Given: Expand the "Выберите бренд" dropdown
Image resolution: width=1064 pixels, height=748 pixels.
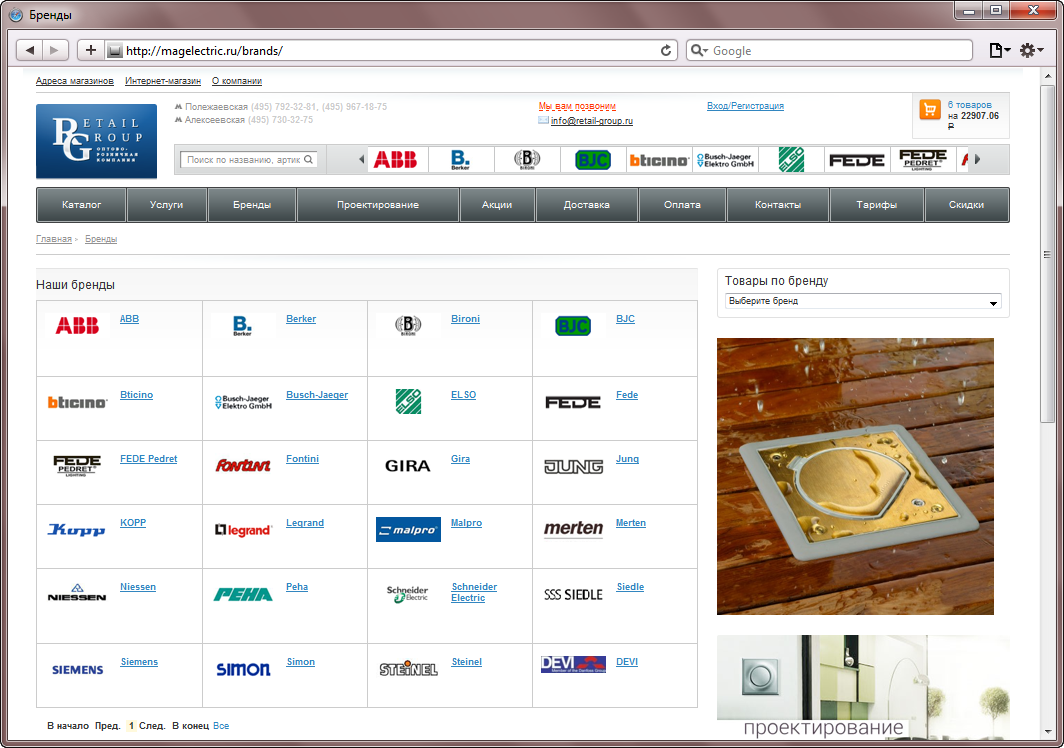Looking at the screenshot, I should click(x=863, y=301).
